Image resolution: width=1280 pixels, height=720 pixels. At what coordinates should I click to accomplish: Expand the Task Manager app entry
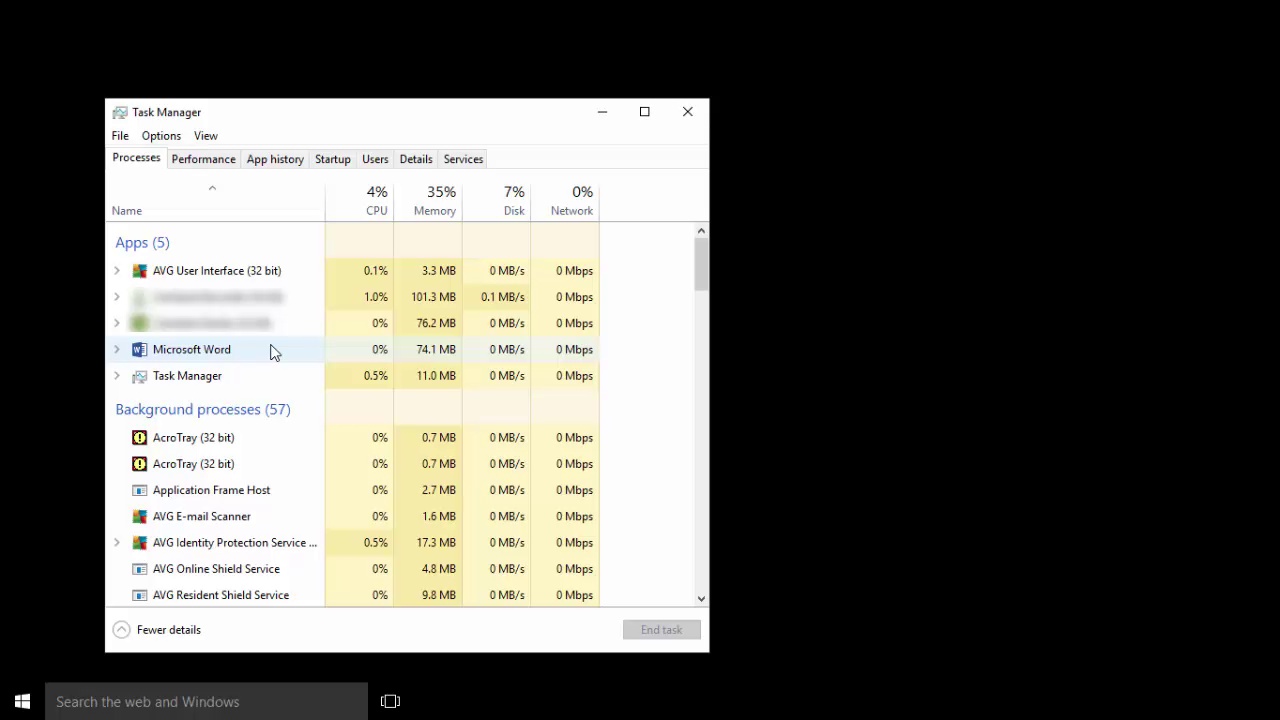click(x=117, y=376)
